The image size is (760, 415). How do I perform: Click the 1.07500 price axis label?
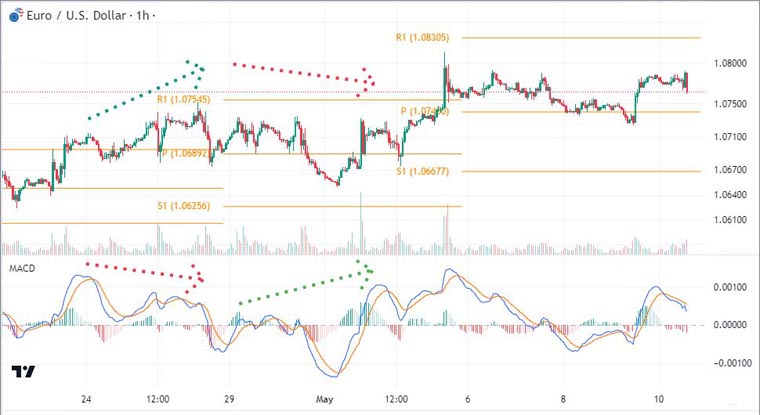[x=730, y=104]
